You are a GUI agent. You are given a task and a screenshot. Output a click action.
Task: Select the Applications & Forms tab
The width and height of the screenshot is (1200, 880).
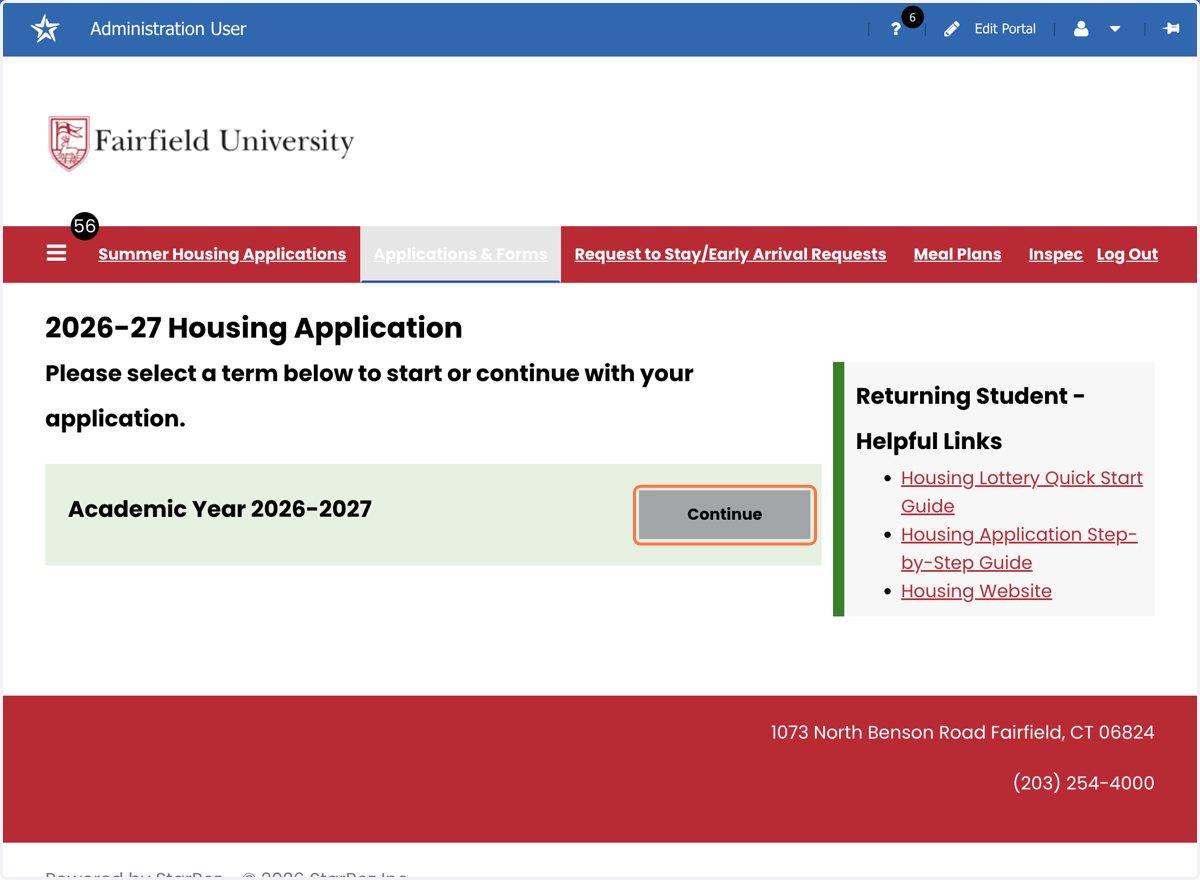[460, 254]
